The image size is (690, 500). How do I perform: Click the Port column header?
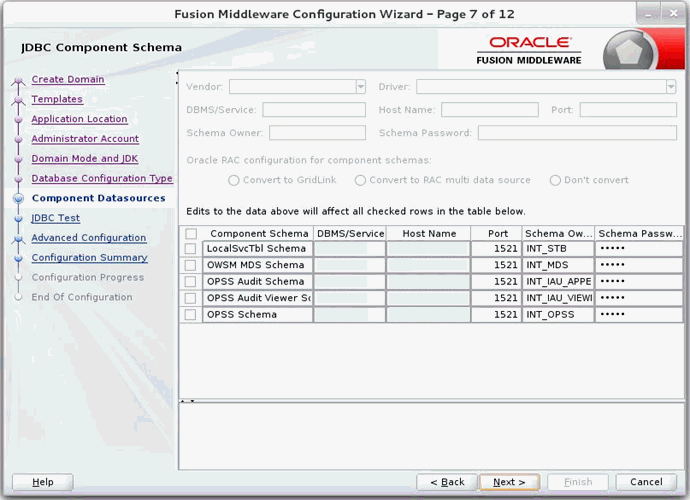click(497, 234)
